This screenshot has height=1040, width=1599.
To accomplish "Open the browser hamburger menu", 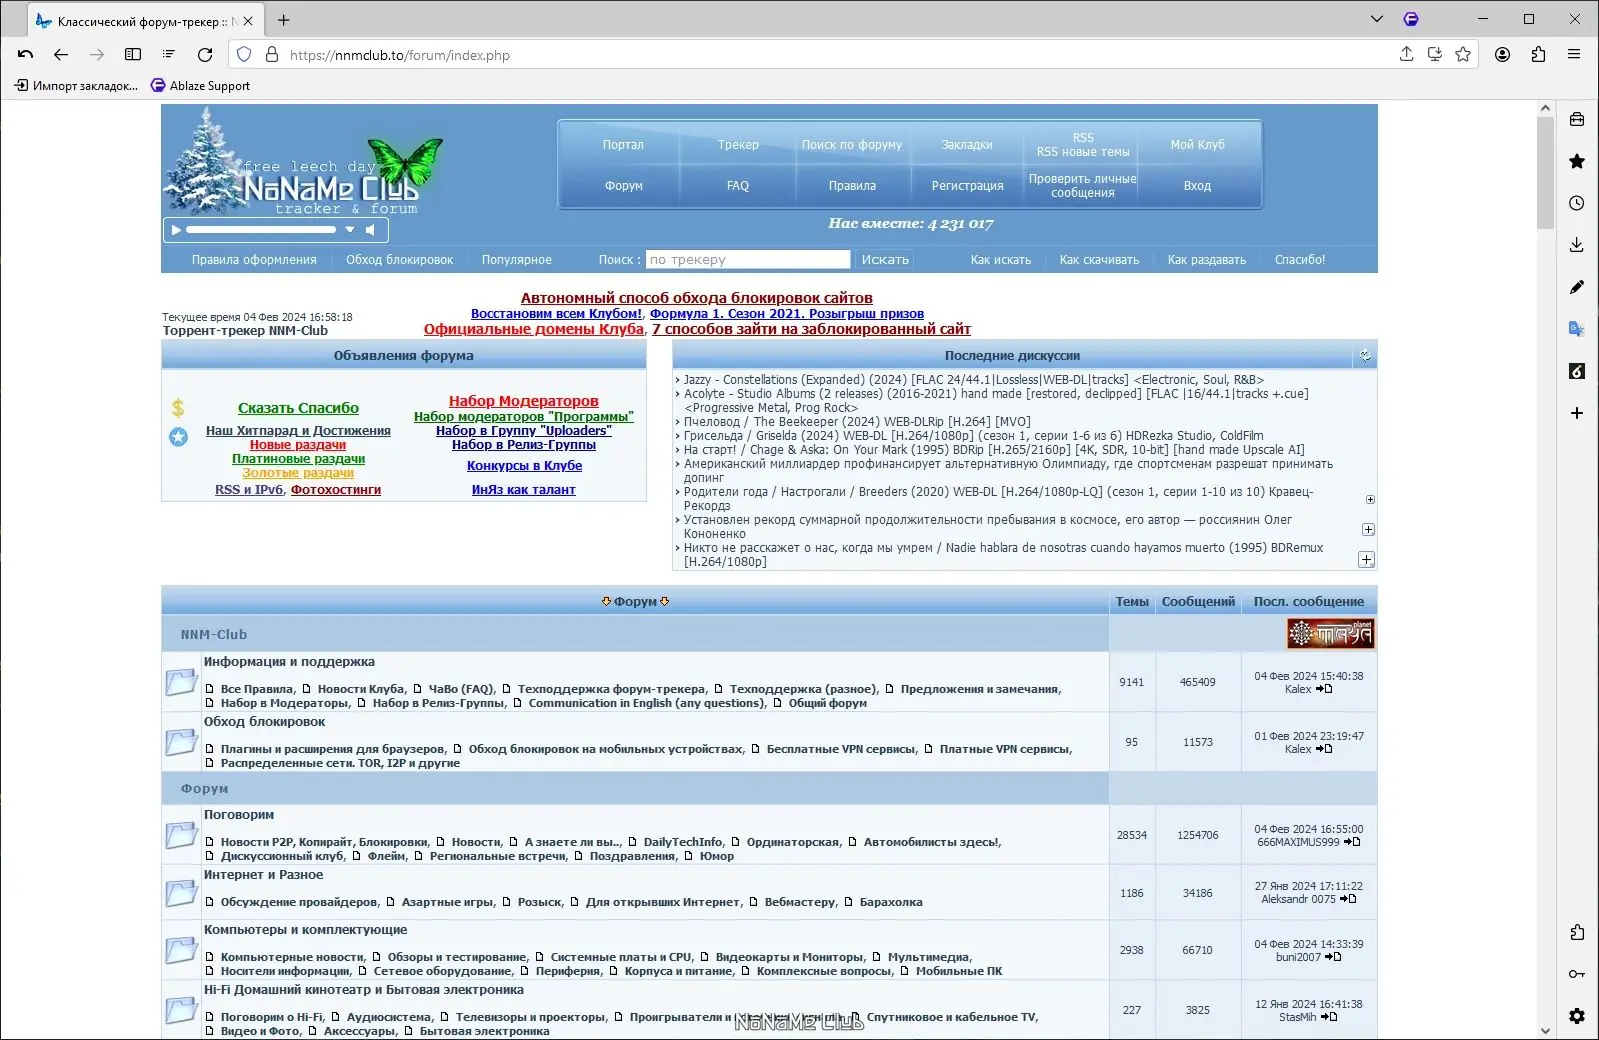I will [x=1574, y=55].
